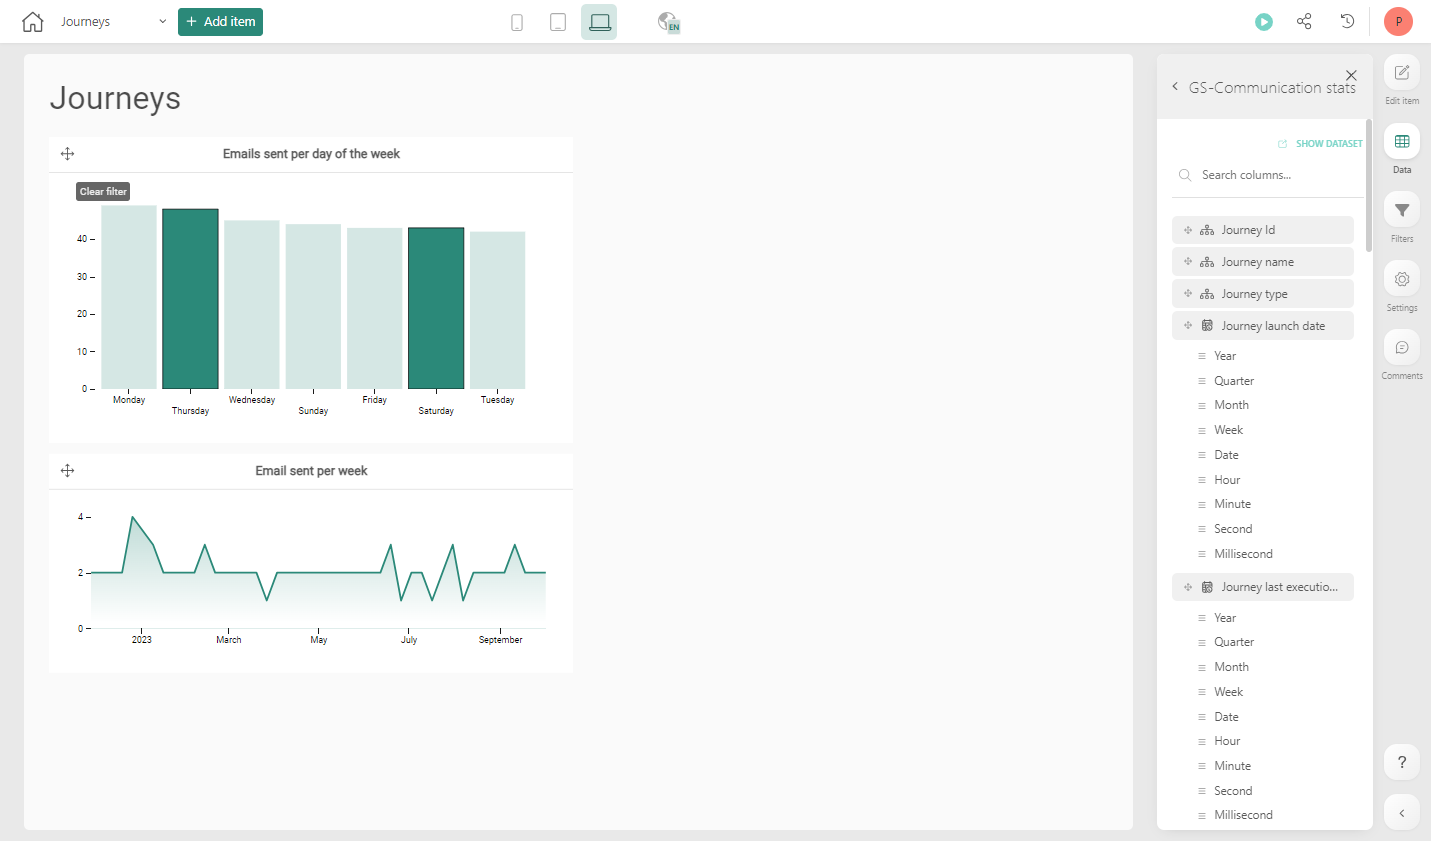1431x841 pixels.
Task: Click the Thursday bar in chart
Action: pyautogui.click(x=190, y=298)
